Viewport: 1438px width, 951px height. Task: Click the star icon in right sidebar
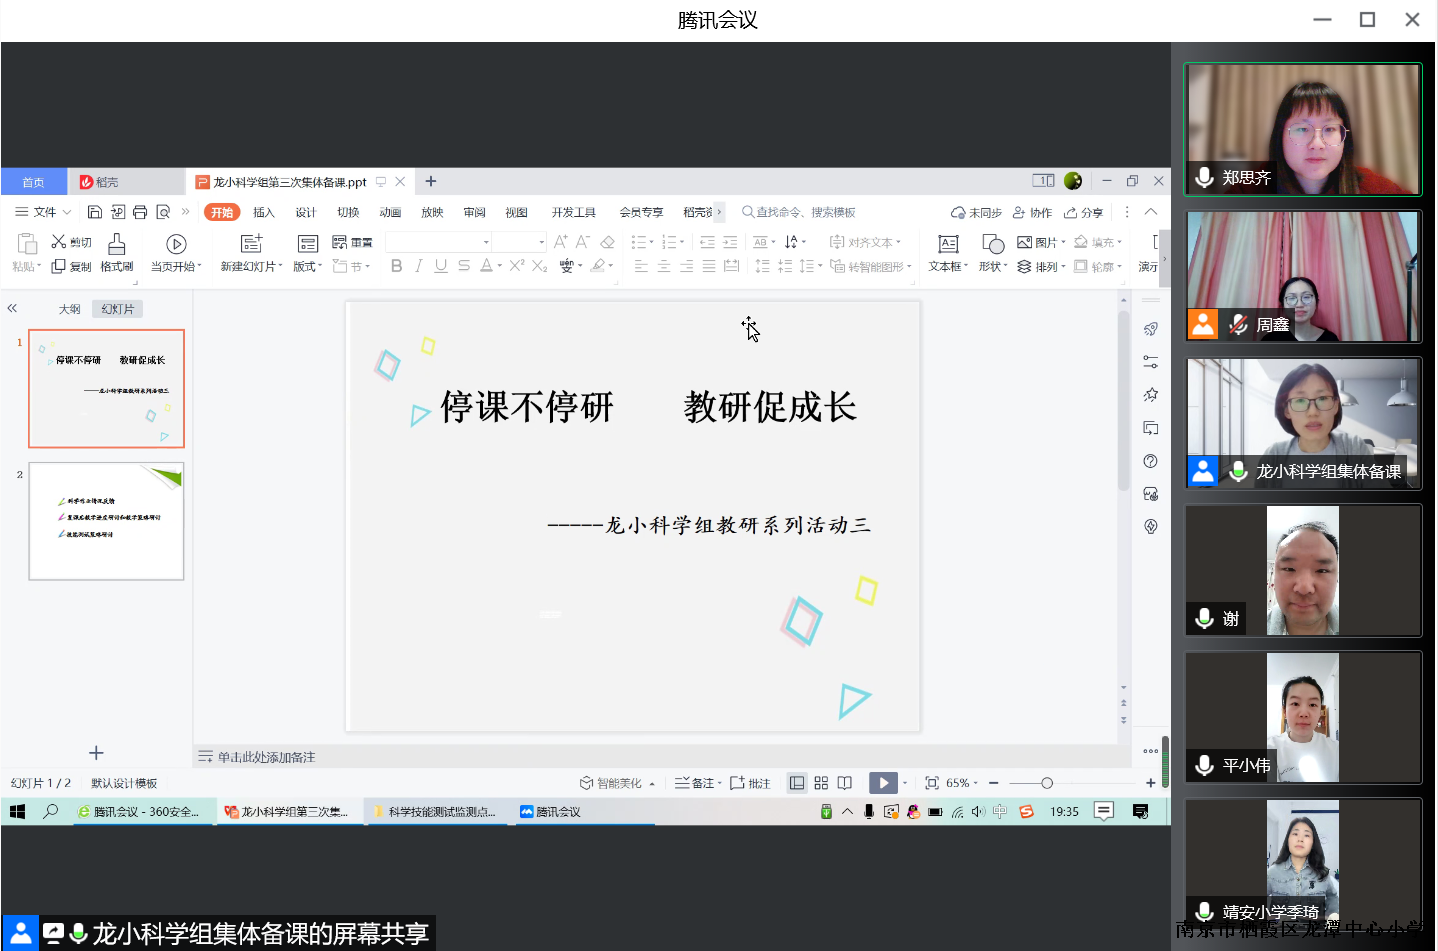(1151, 395)
